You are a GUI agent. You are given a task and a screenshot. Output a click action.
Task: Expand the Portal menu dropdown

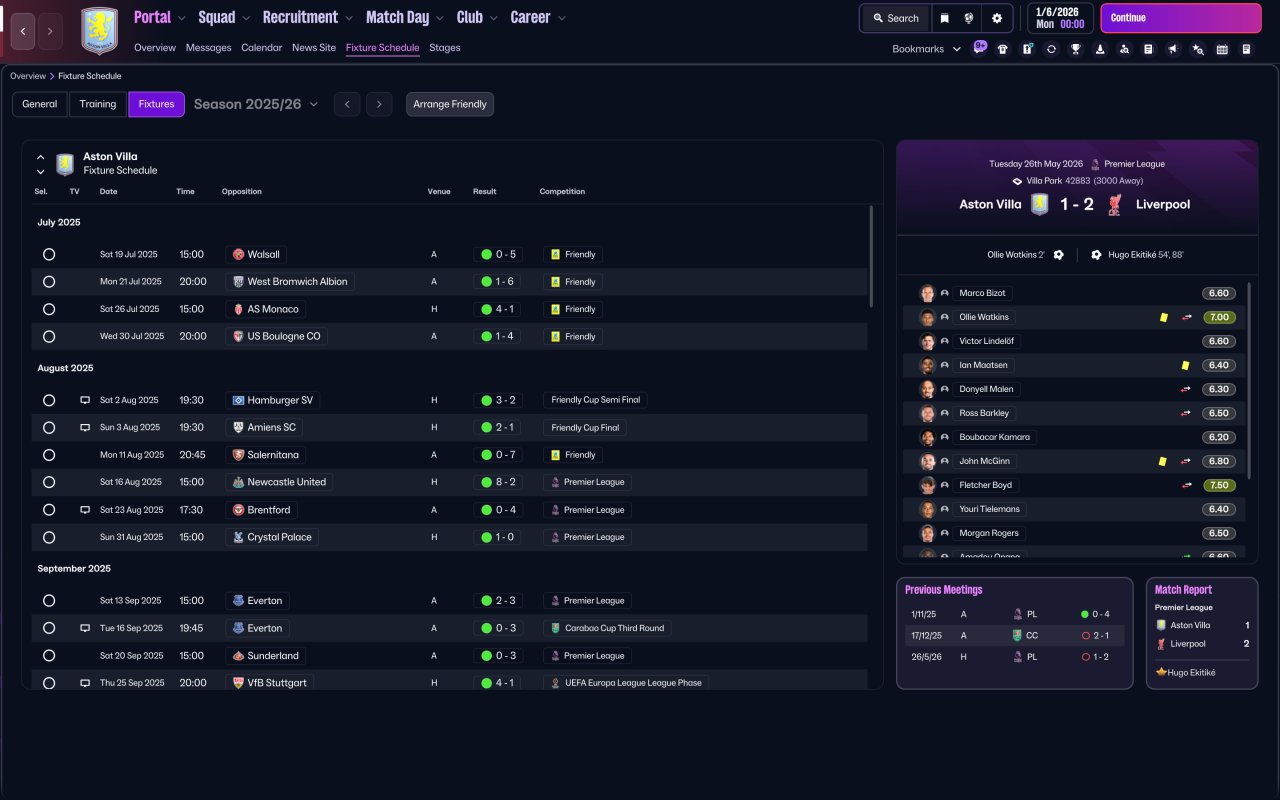(x=182, y=18)
